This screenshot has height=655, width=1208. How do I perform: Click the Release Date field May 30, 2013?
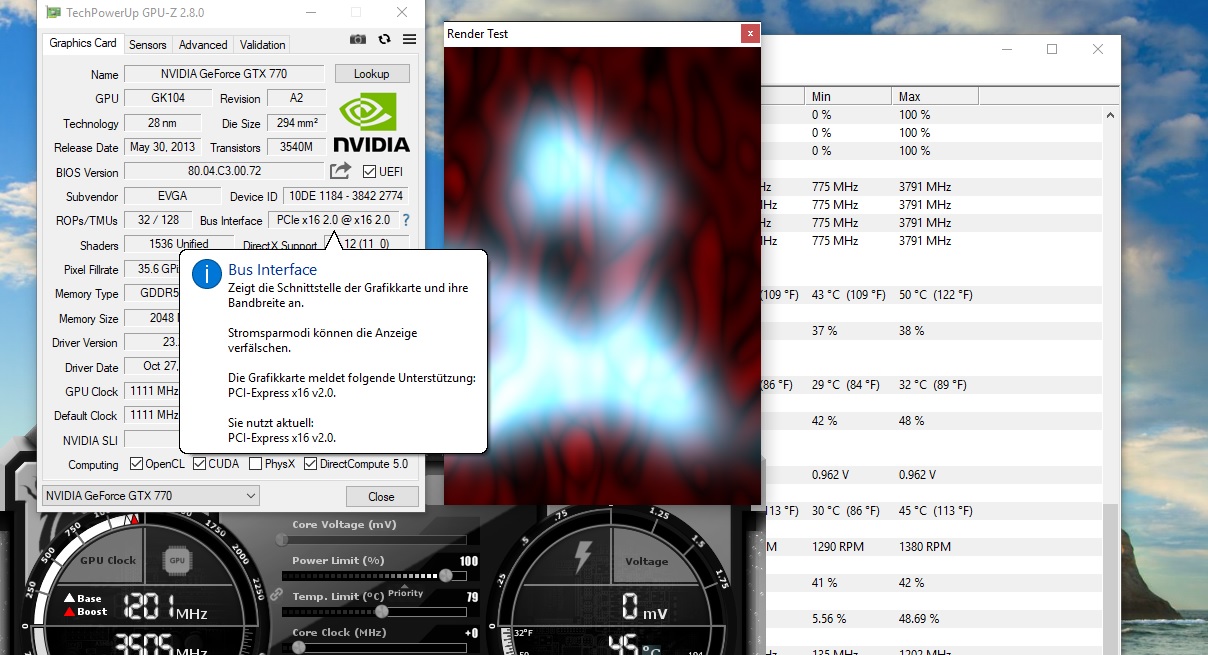tap(162, 147)
